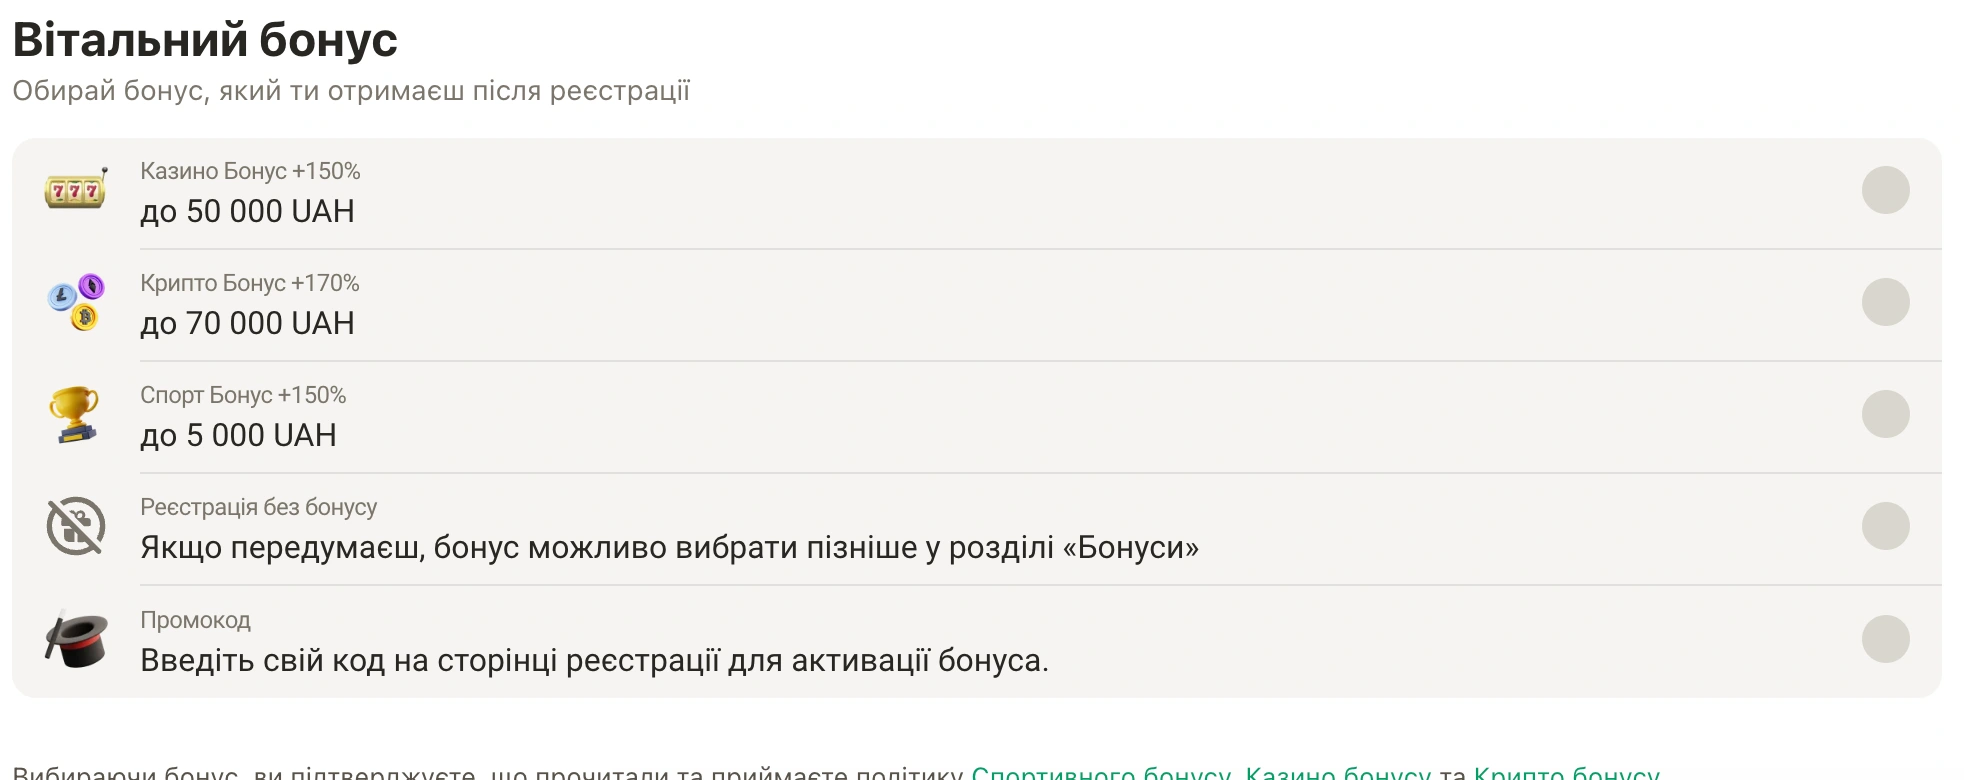Click the Вітальний бонус heading
The height and width of the screenshot is (780, 1964).
[x=202, y=40]
